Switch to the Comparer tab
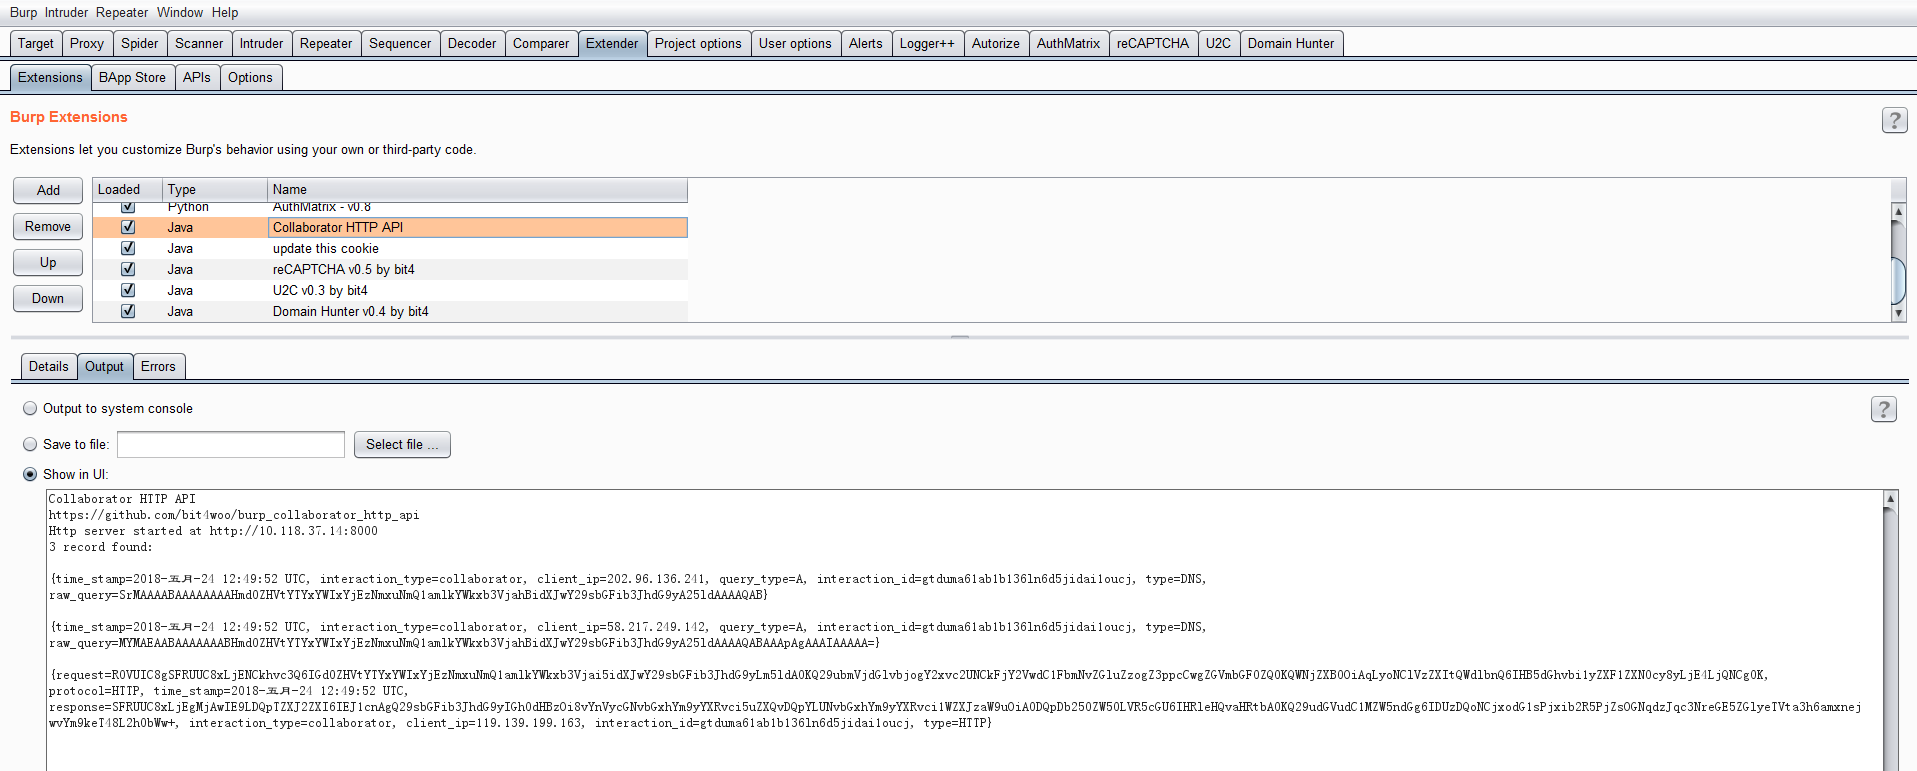The width and height of the screenshot is (1917, 771). 541,43
